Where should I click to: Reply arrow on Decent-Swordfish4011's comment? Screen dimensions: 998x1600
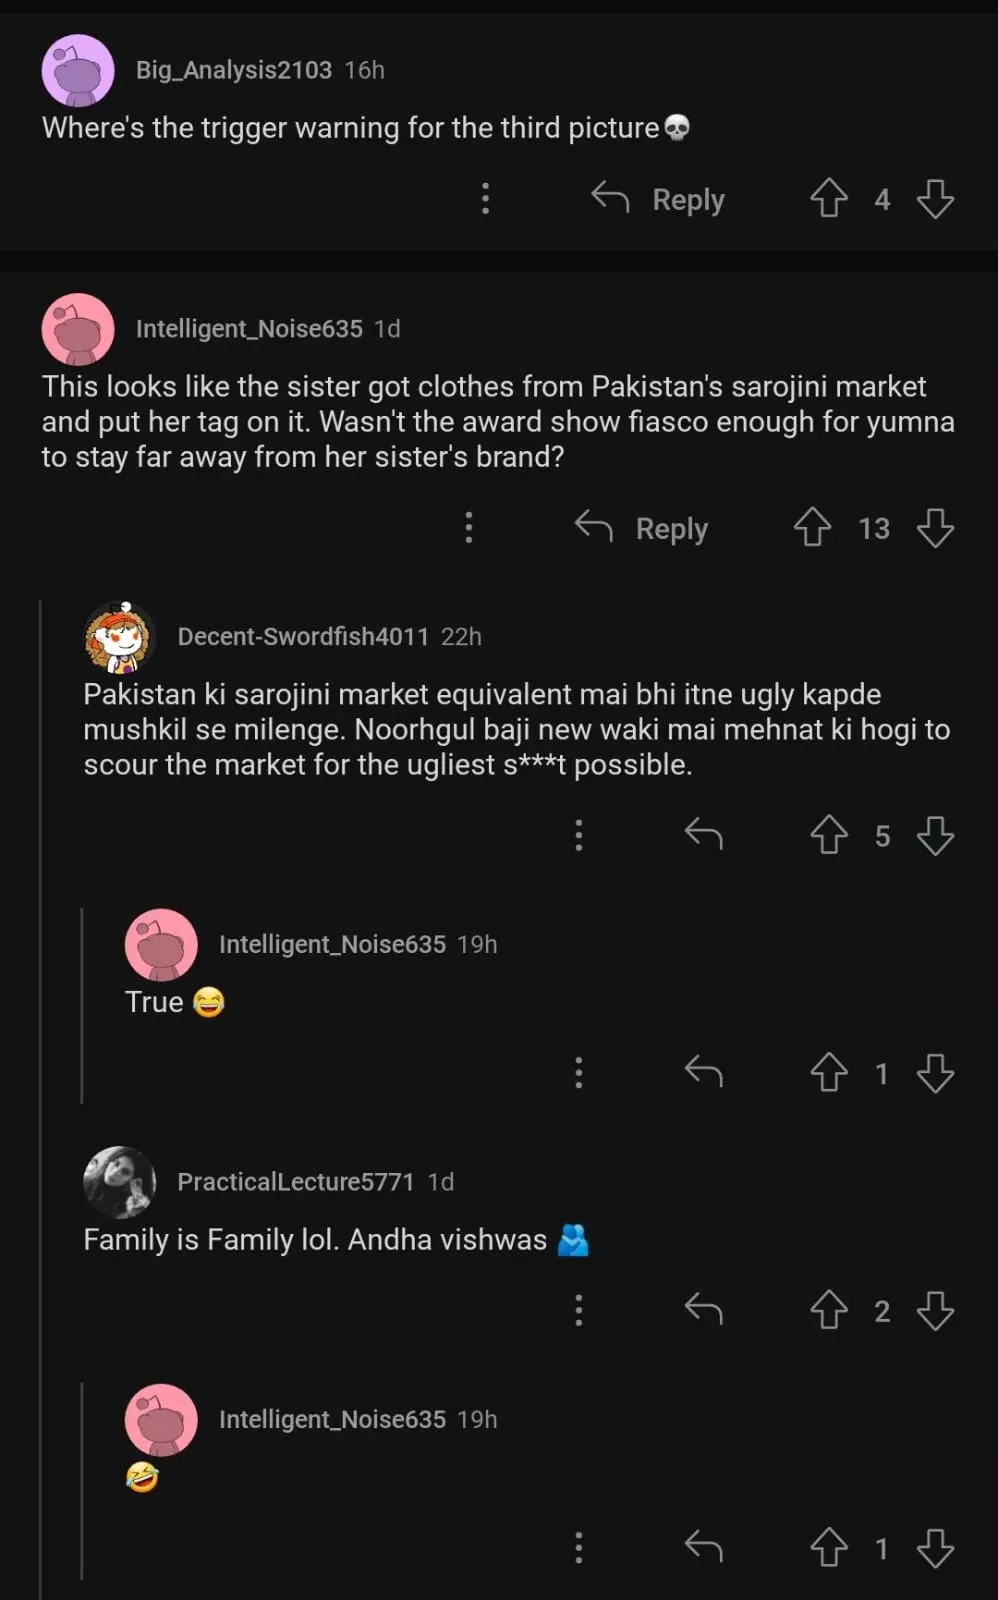point(703,833)
